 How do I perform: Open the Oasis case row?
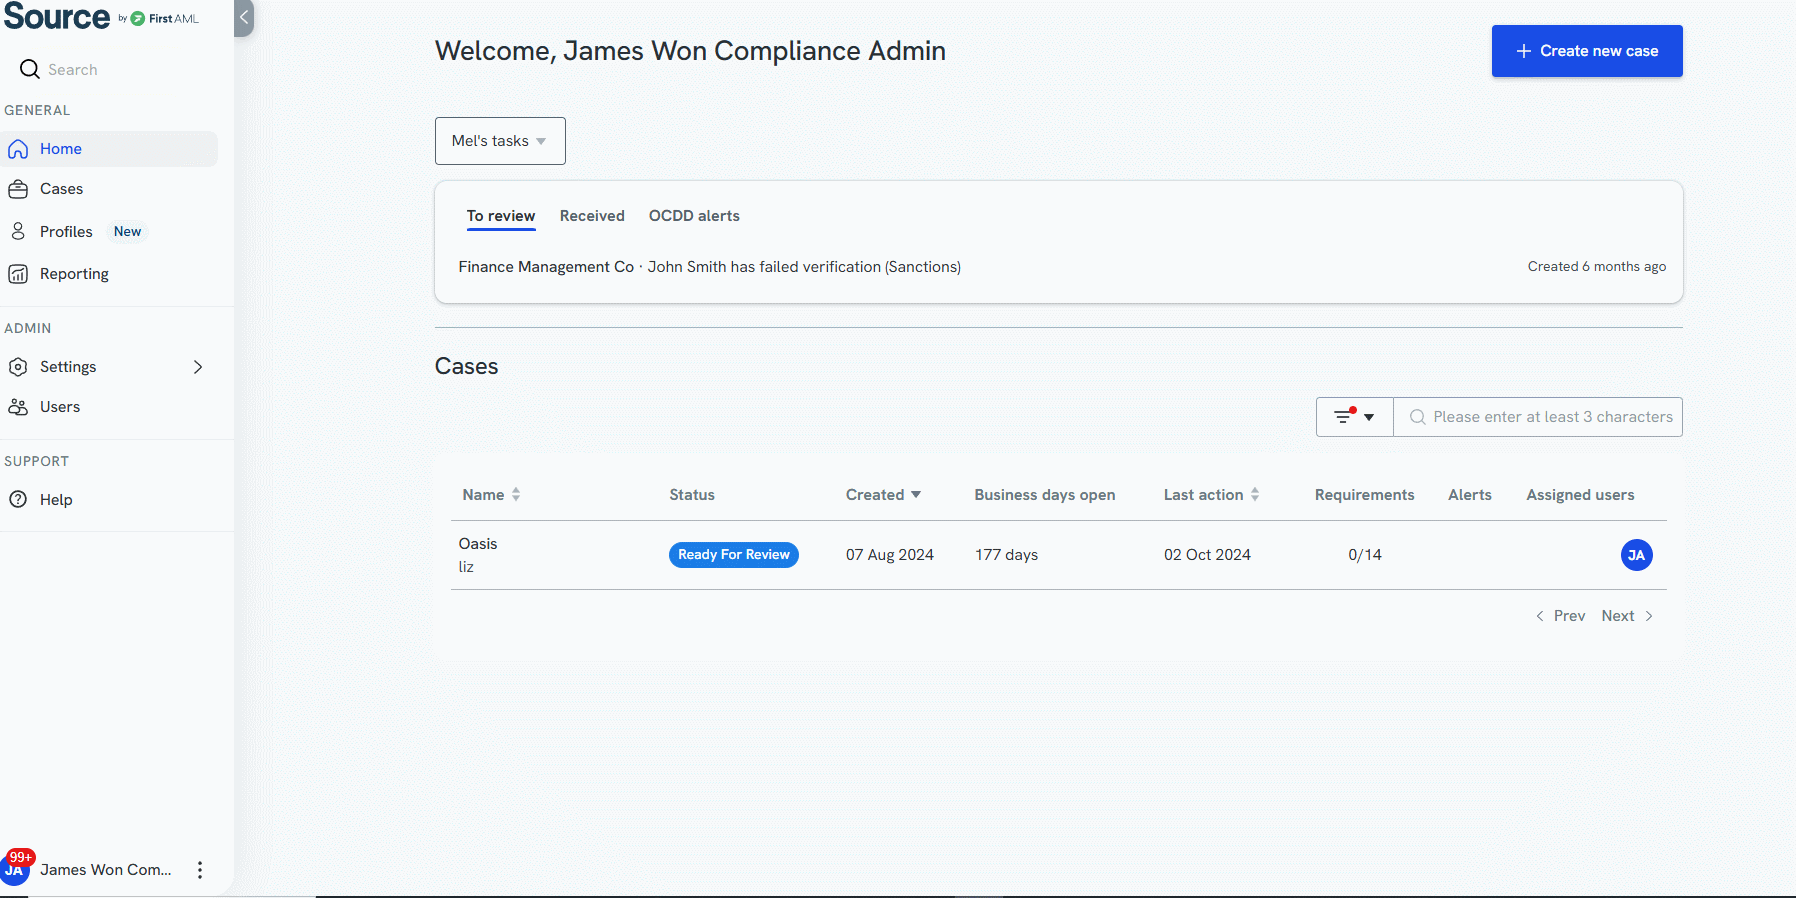point(1059,555)
